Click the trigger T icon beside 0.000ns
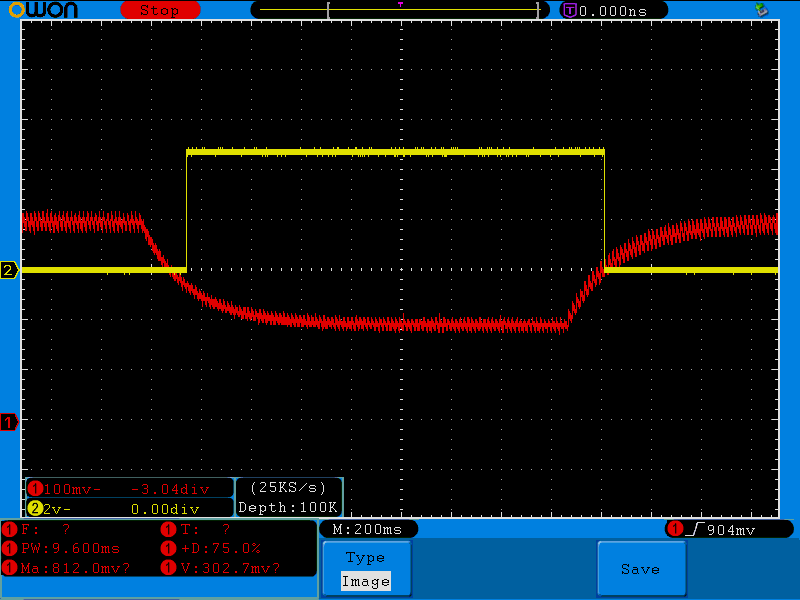Image resolution: width=800 pixels, height=600 pixels. coord(570,11)
